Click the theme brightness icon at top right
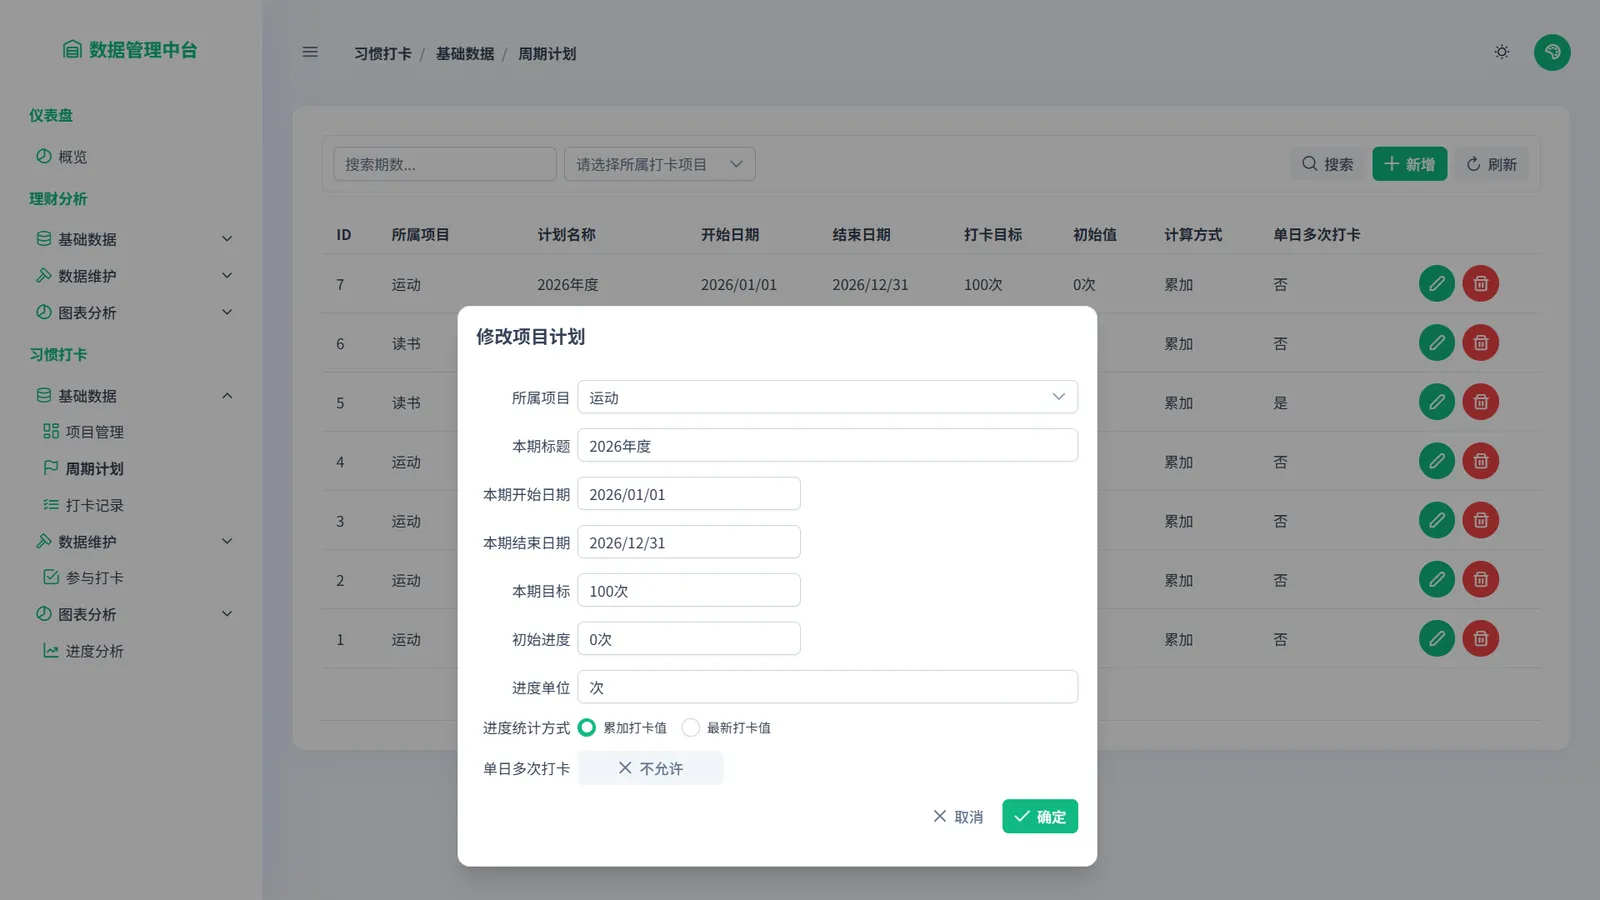The height and width of the screenshot is (900, 1600). click(x=1500, y=52)
